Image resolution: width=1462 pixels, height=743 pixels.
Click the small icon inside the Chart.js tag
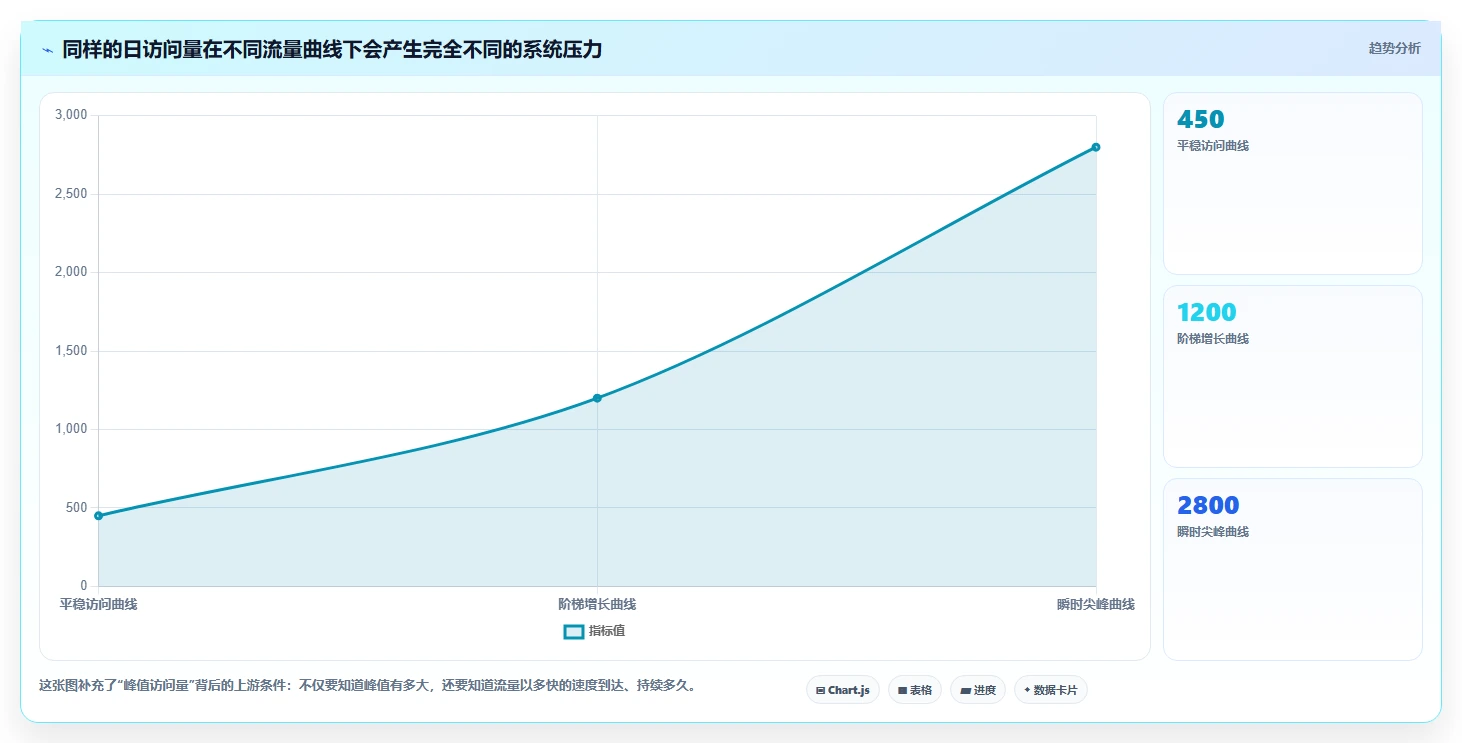(820, 690)
